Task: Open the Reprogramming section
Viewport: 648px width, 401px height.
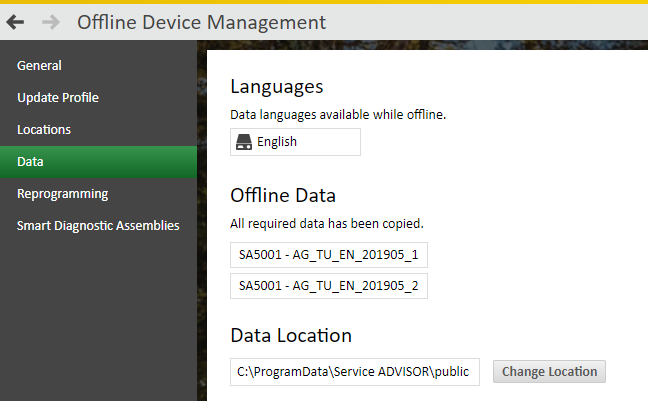Action: pyautogui.click(x=98, y=194)
